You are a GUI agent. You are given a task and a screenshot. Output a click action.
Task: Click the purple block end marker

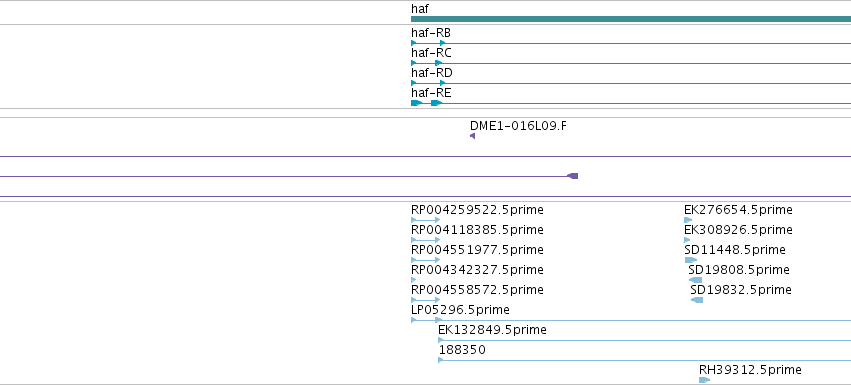click(x=573, y=176)
